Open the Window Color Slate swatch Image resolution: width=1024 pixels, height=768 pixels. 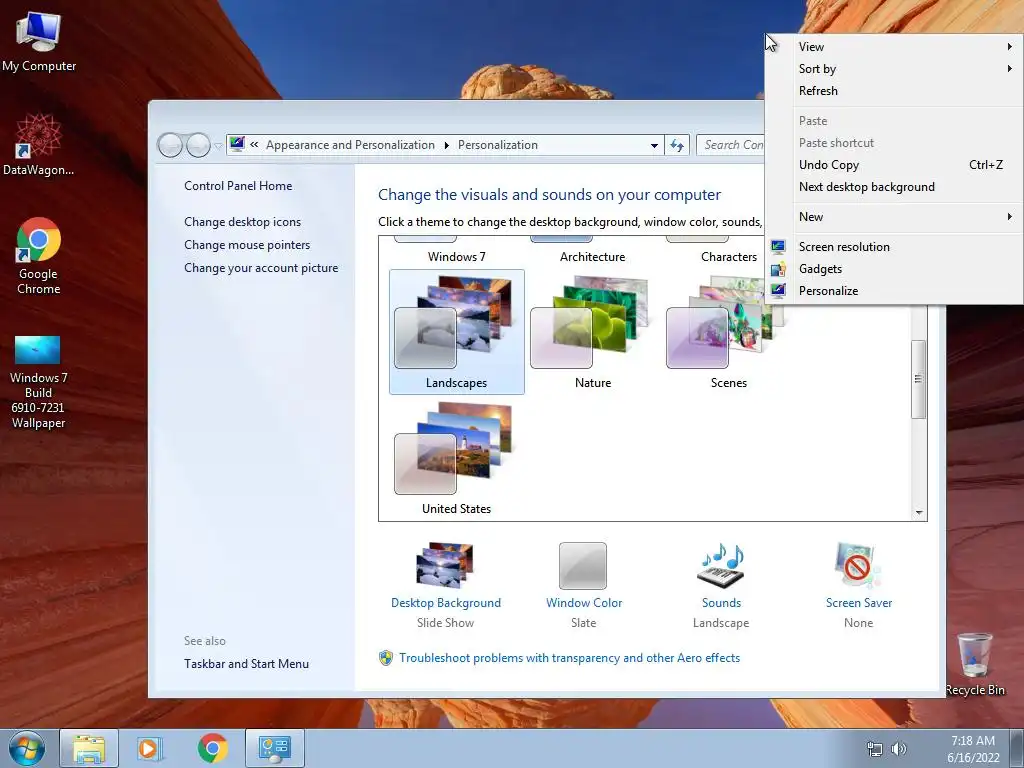click(583, 566)
